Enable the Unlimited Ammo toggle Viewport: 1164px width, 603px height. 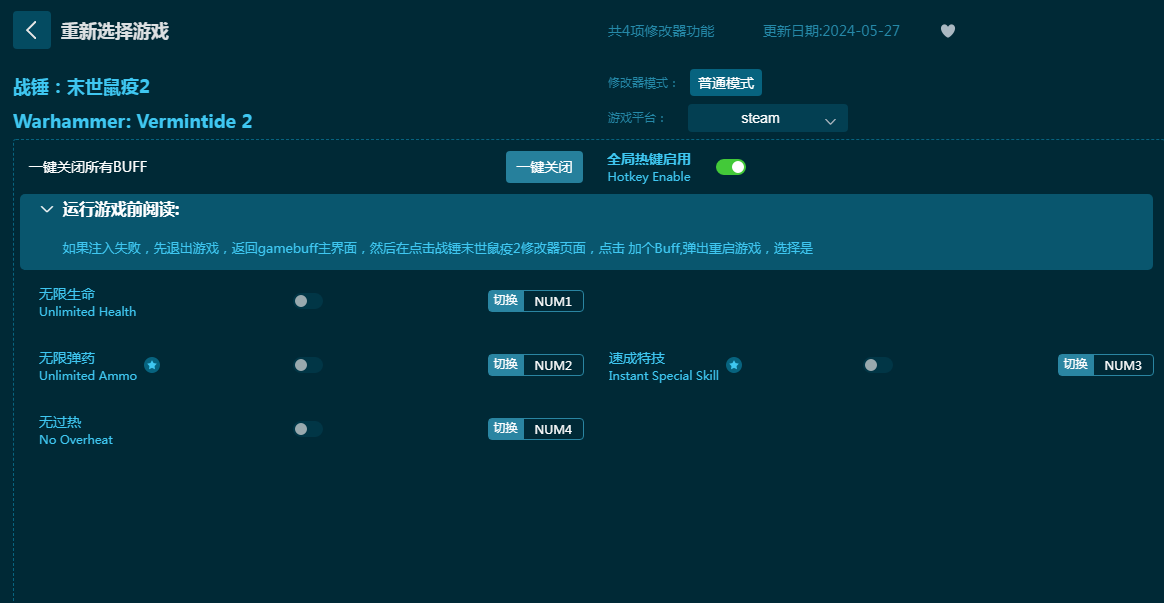308,365
